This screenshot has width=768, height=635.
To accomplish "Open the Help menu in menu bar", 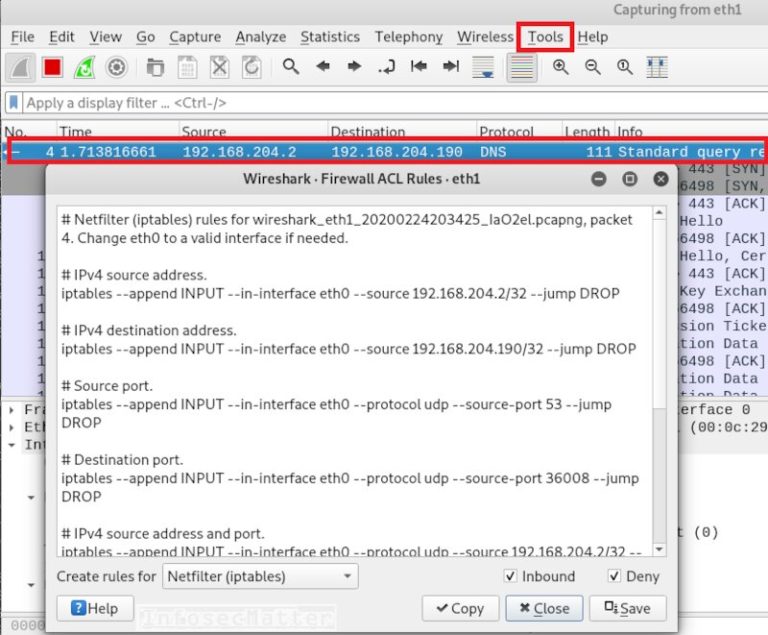I will click(593, 37).
